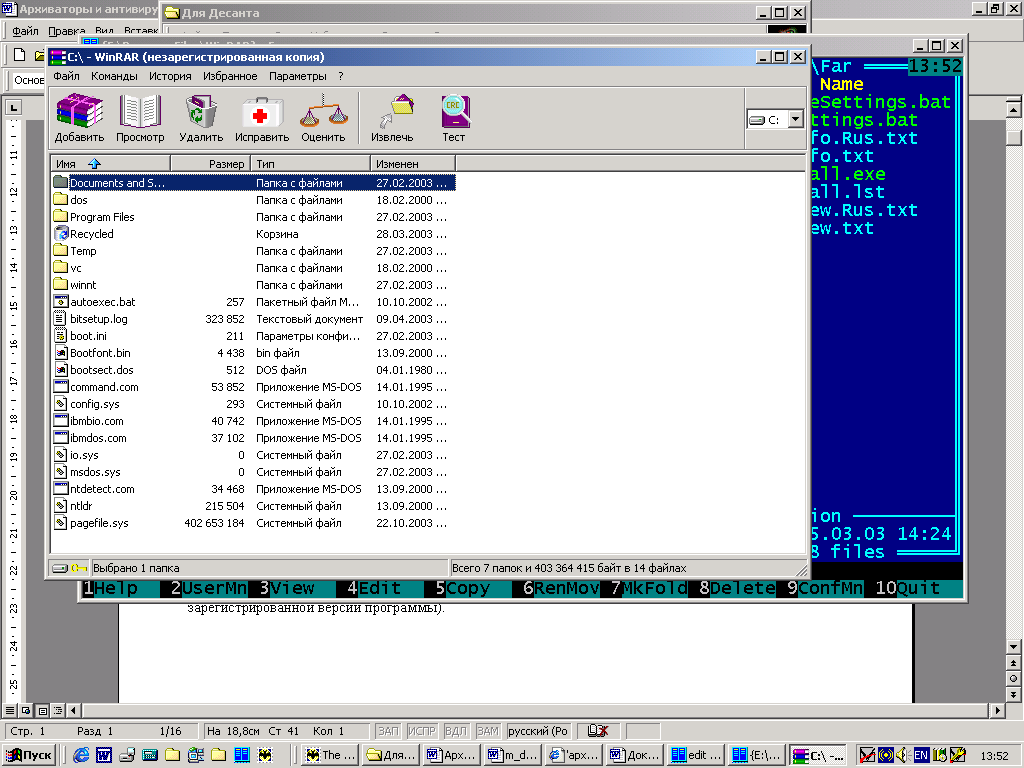Sort by the Изменен column header
The height and width of the screenshot is (768, 1024).
click(x=413, y=164)
